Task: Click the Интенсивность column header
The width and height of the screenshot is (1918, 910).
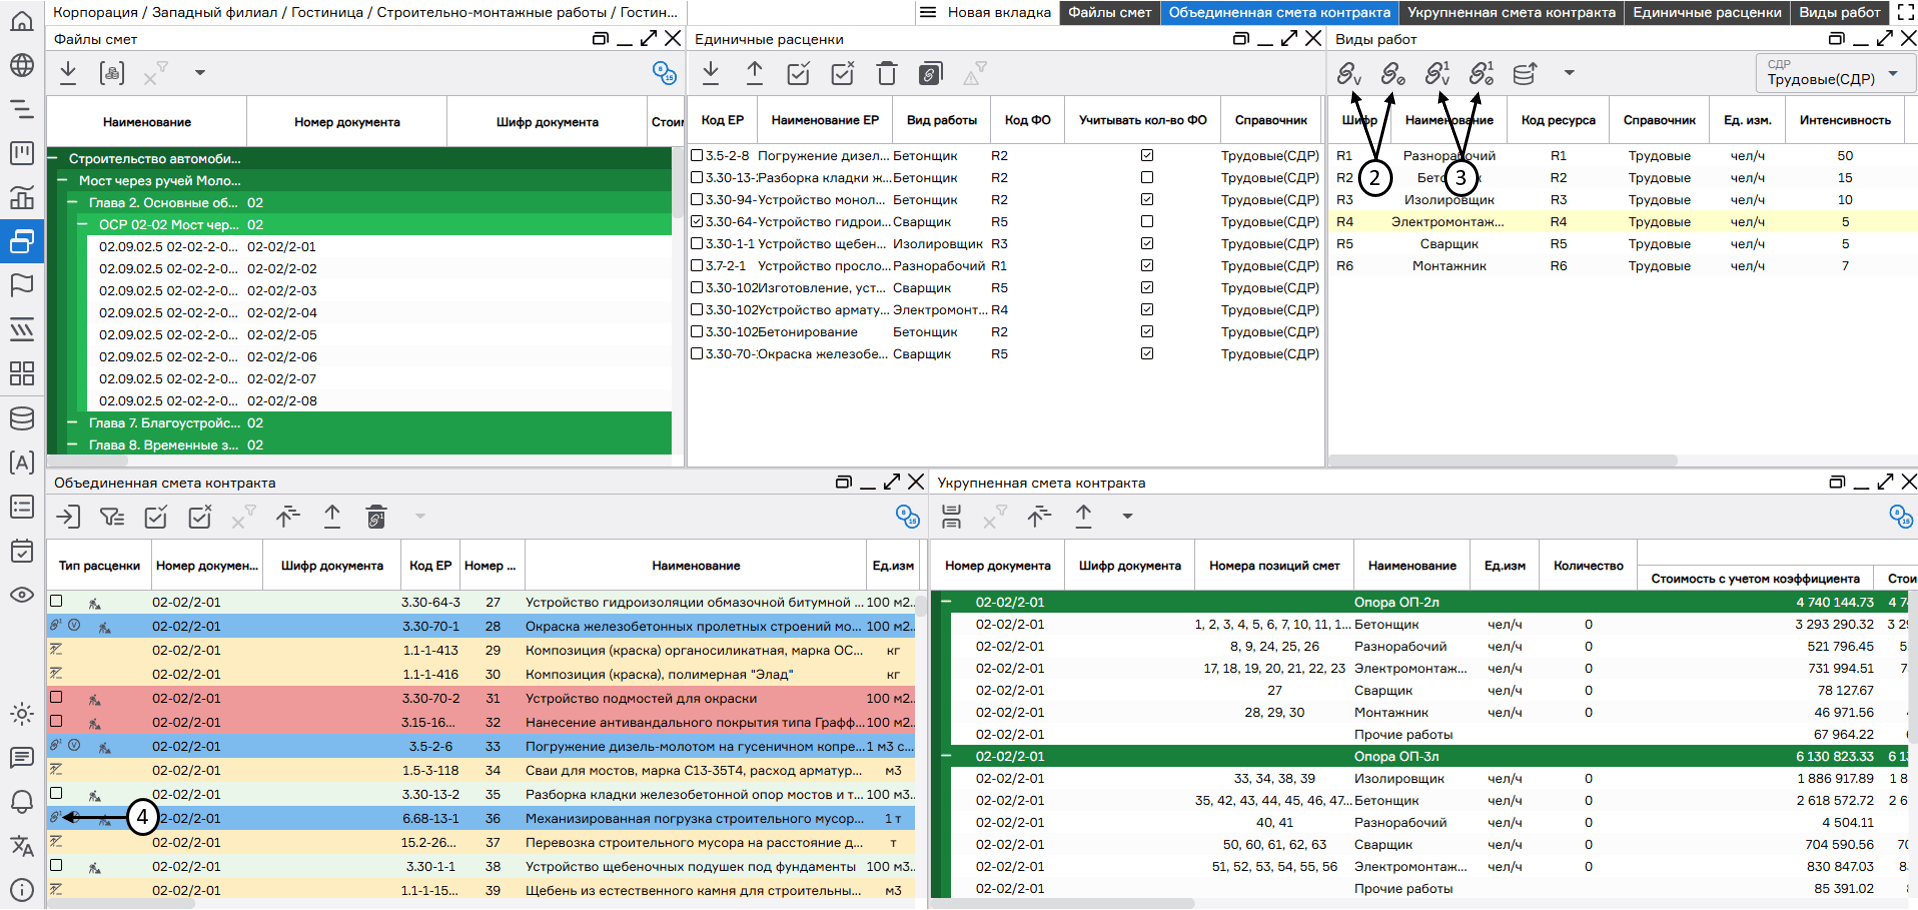Action: point(1844,120)
